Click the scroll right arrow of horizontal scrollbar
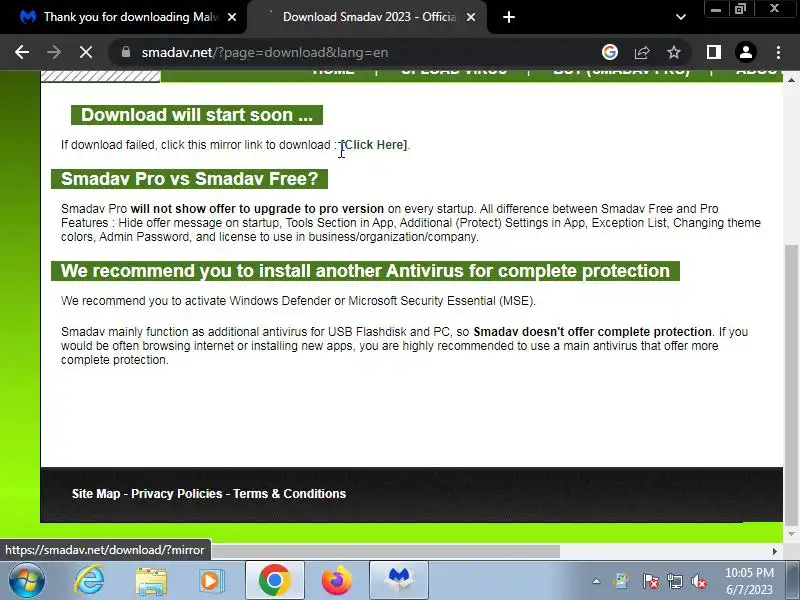 pyautogui.click(x=774, y=551)
